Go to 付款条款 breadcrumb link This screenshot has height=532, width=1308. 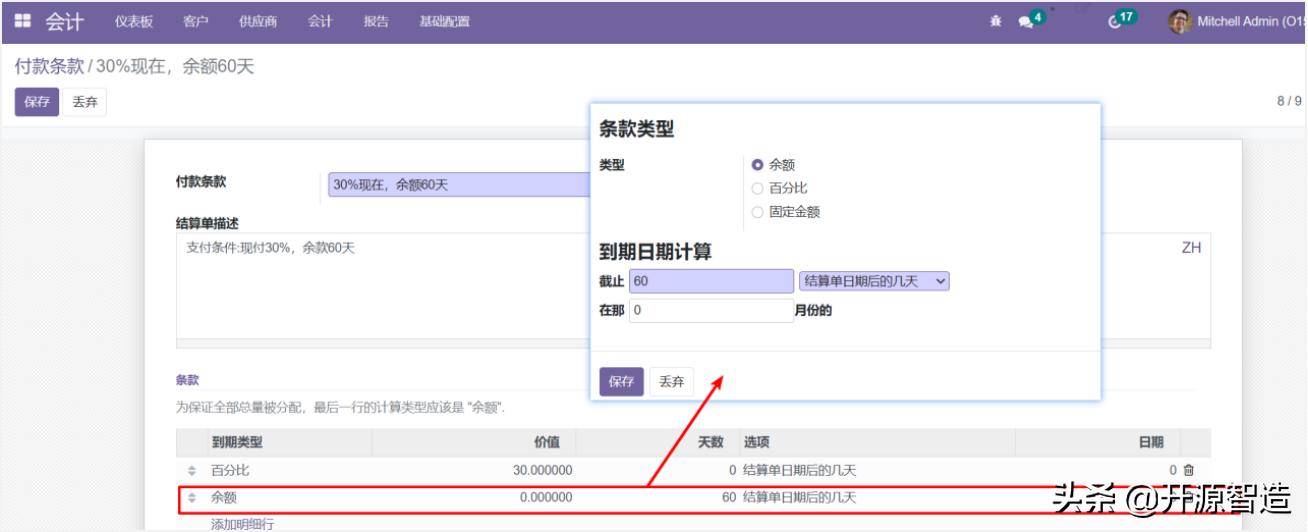[x=48, y=67]
